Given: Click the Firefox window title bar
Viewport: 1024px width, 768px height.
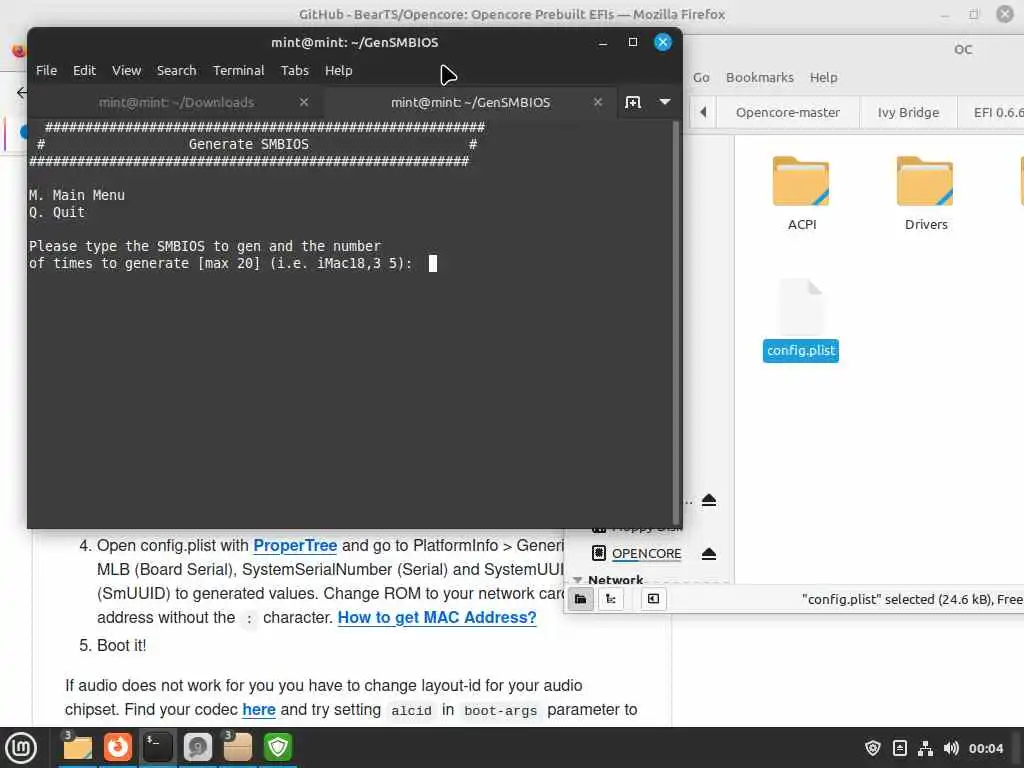Looking at the screenshot, I should (x=511, y=14).
